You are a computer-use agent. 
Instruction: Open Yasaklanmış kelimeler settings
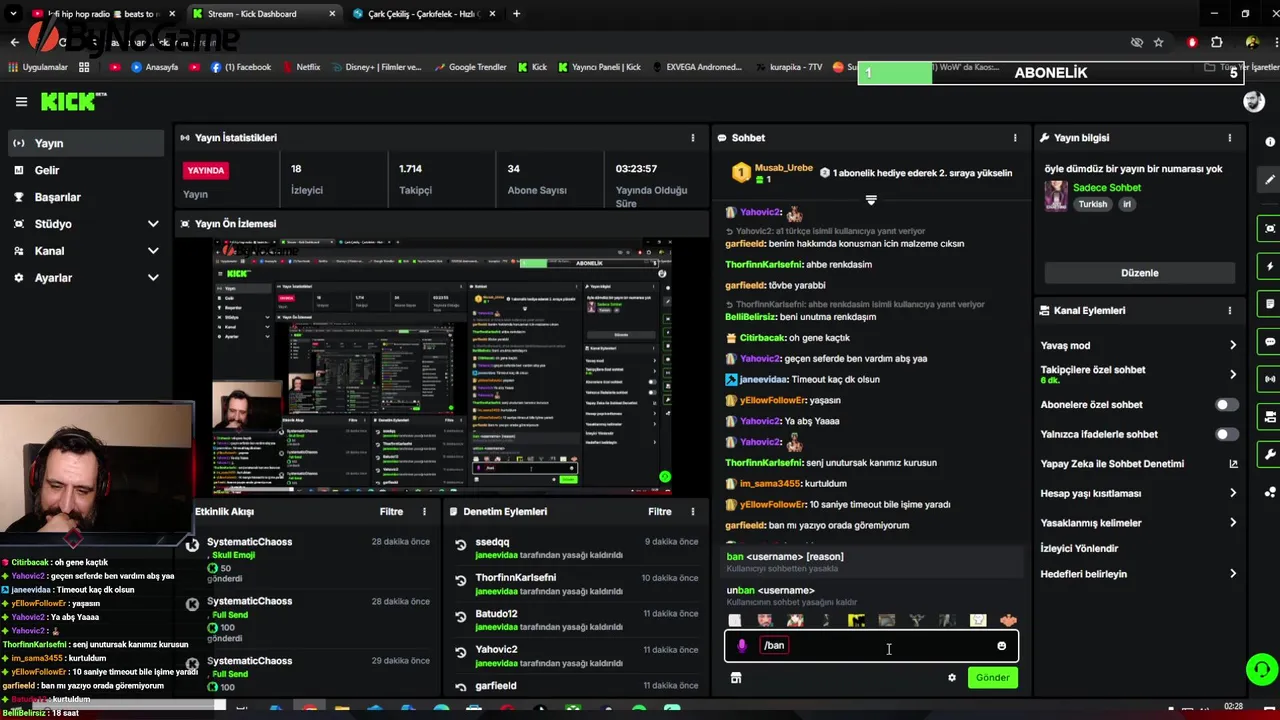[1139, 523]
